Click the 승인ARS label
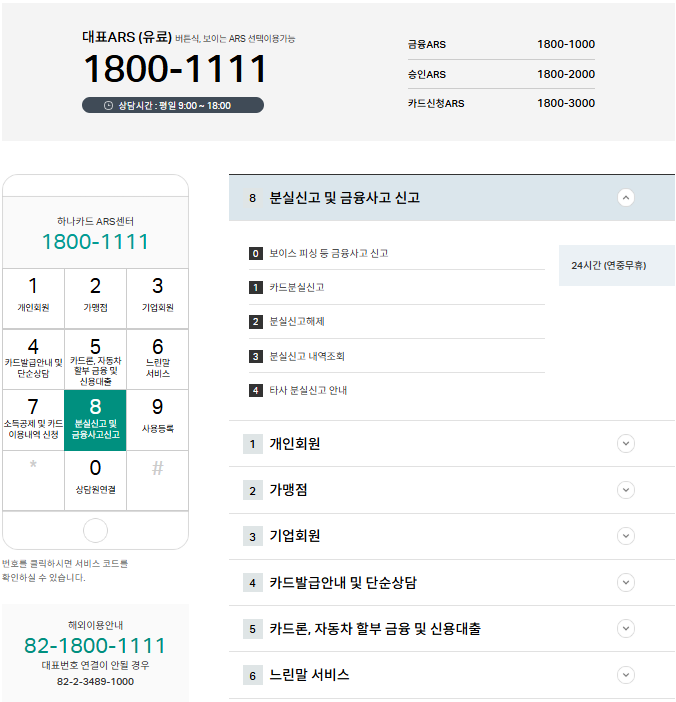Image resolution: width=676 pixels, height=702 pixels. [x=427, y=74]
